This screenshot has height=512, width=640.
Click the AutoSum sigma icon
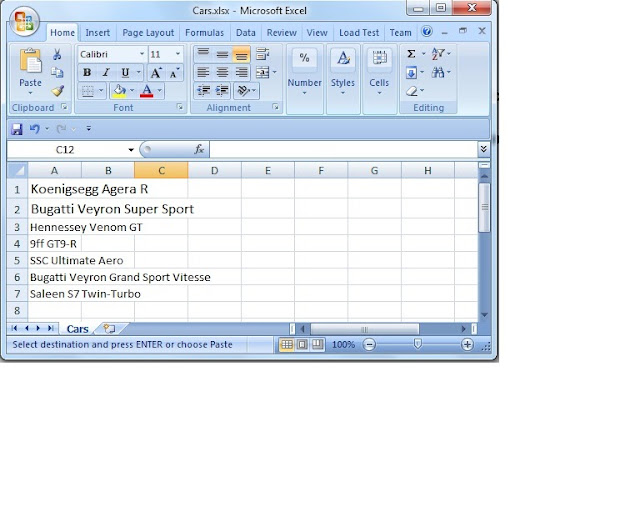click(x=411, y=54)
